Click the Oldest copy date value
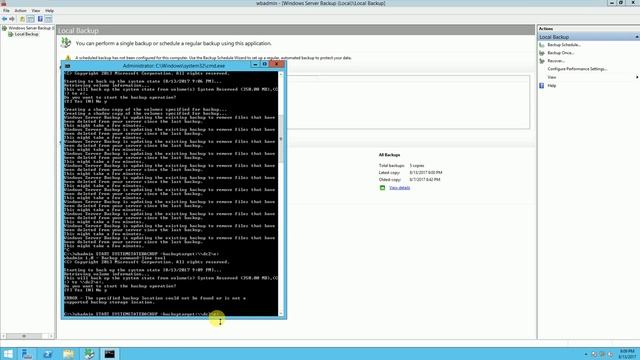 [424, 180]
